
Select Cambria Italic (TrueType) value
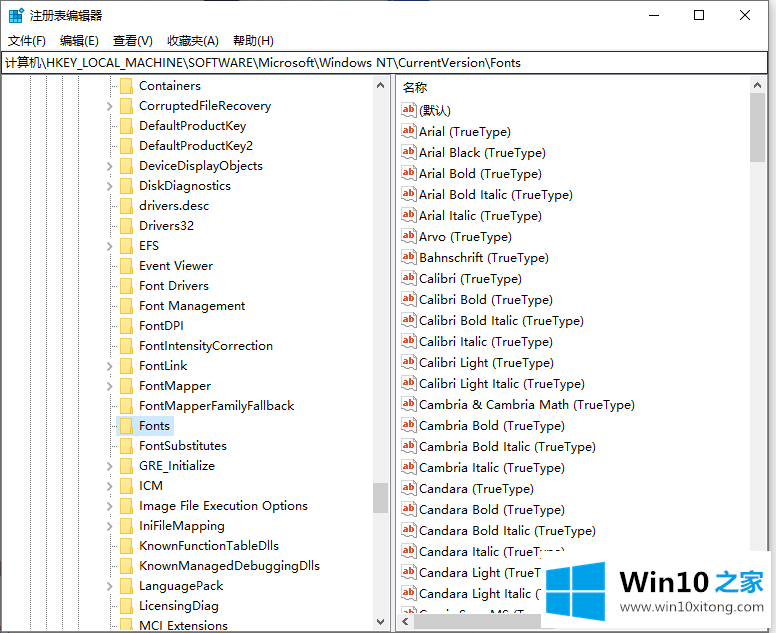click(491, 468)
